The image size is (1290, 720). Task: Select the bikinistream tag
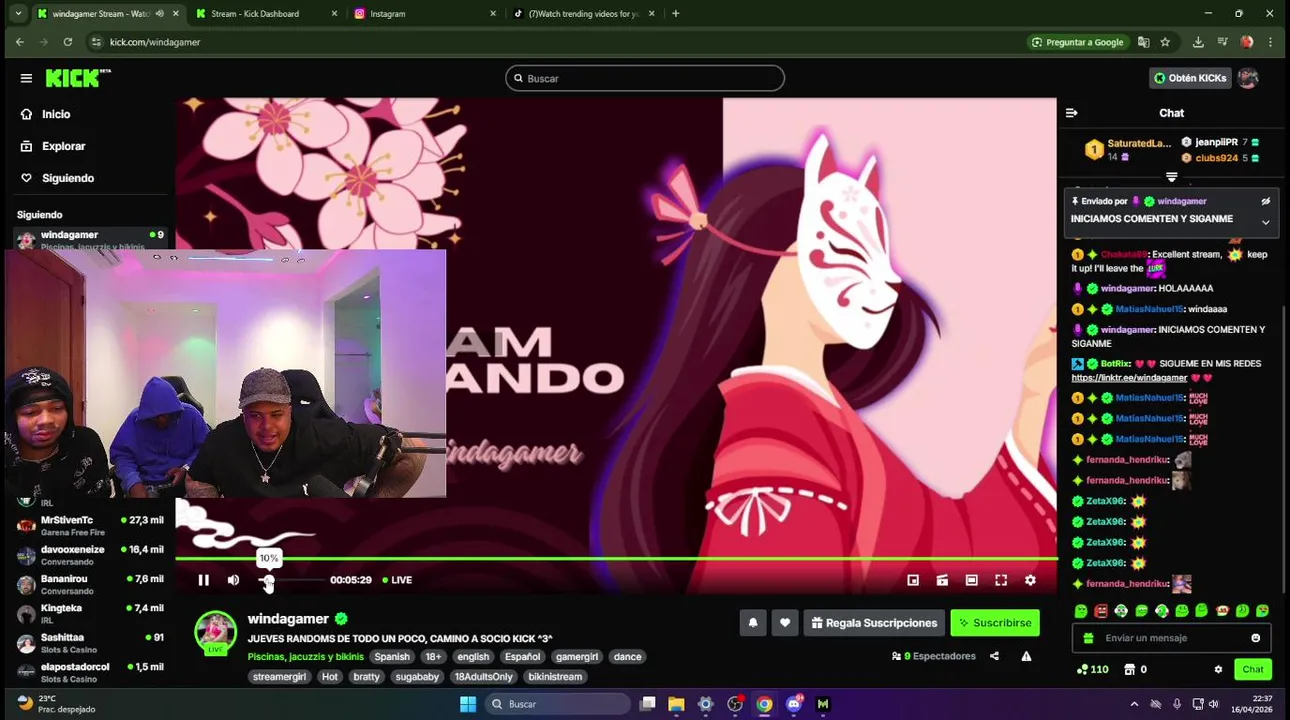(x=555, y=677)
